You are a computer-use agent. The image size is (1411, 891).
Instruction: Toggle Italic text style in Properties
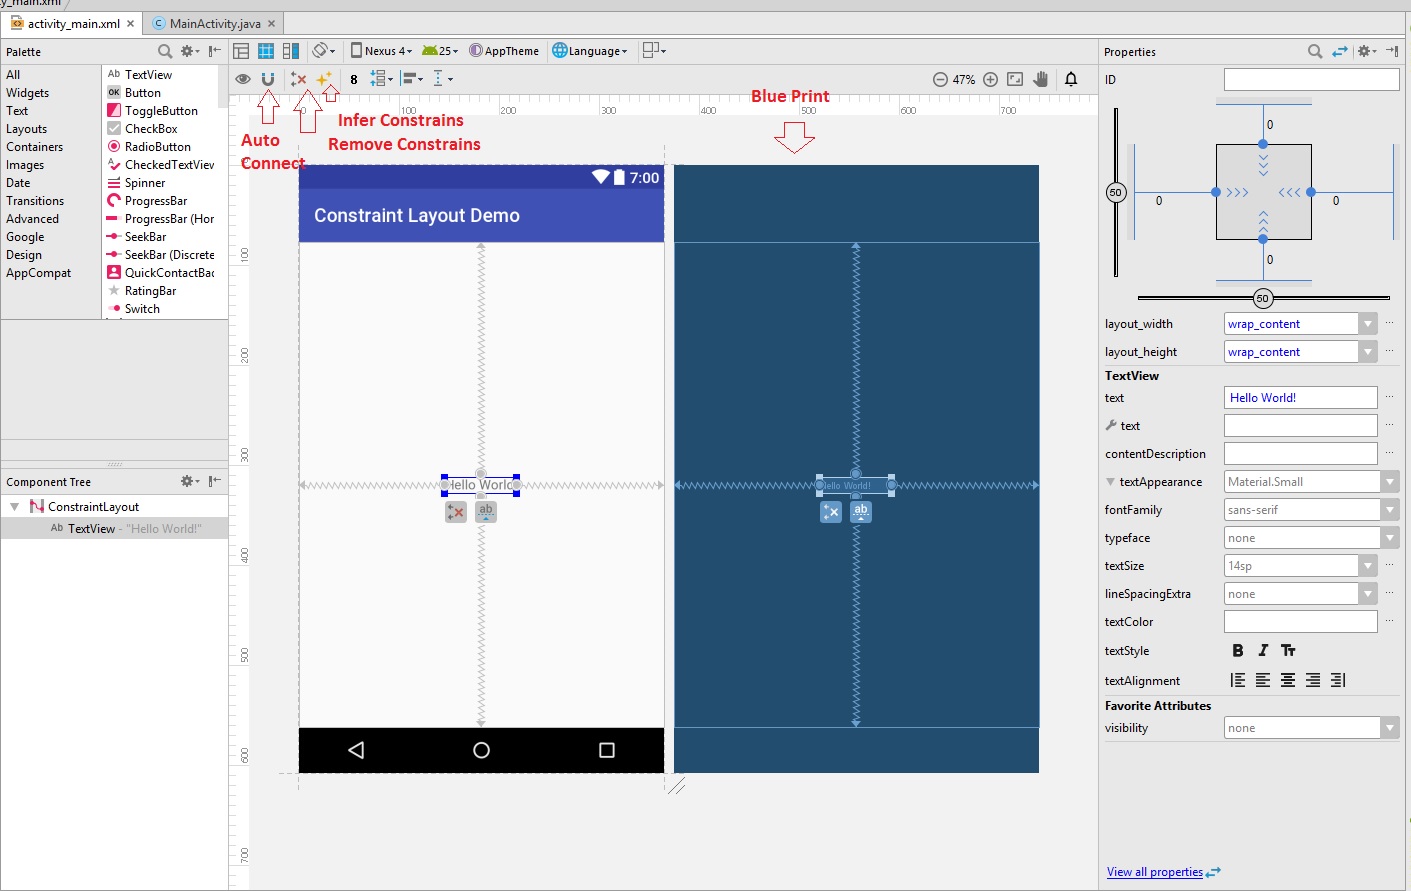pos(1263,650)
